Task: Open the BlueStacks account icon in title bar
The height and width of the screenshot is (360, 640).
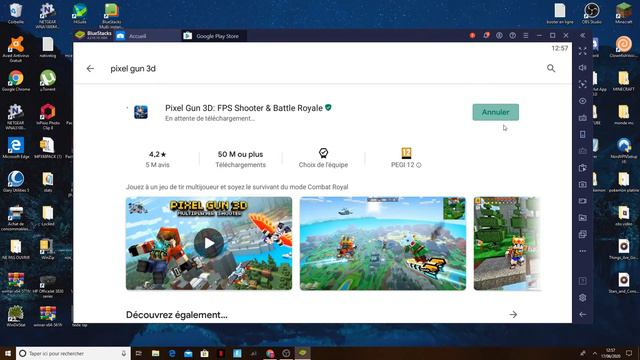Action: pos(499,36)
